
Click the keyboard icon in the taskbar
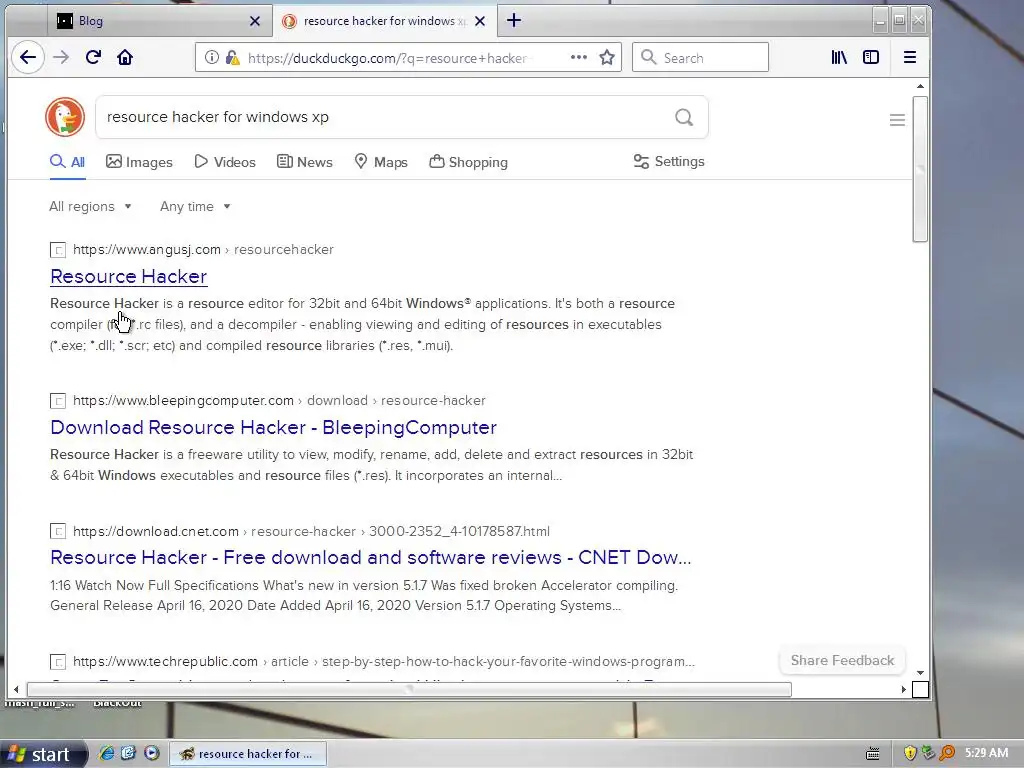click(x=872, y=754)
